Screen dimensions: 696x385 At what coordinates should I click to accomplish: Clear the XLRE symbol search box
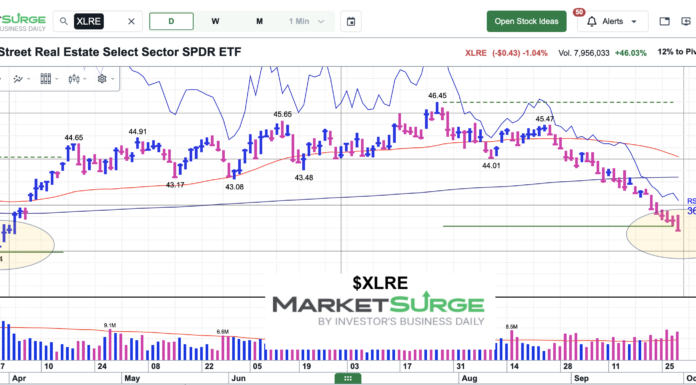tap(131, 21)
